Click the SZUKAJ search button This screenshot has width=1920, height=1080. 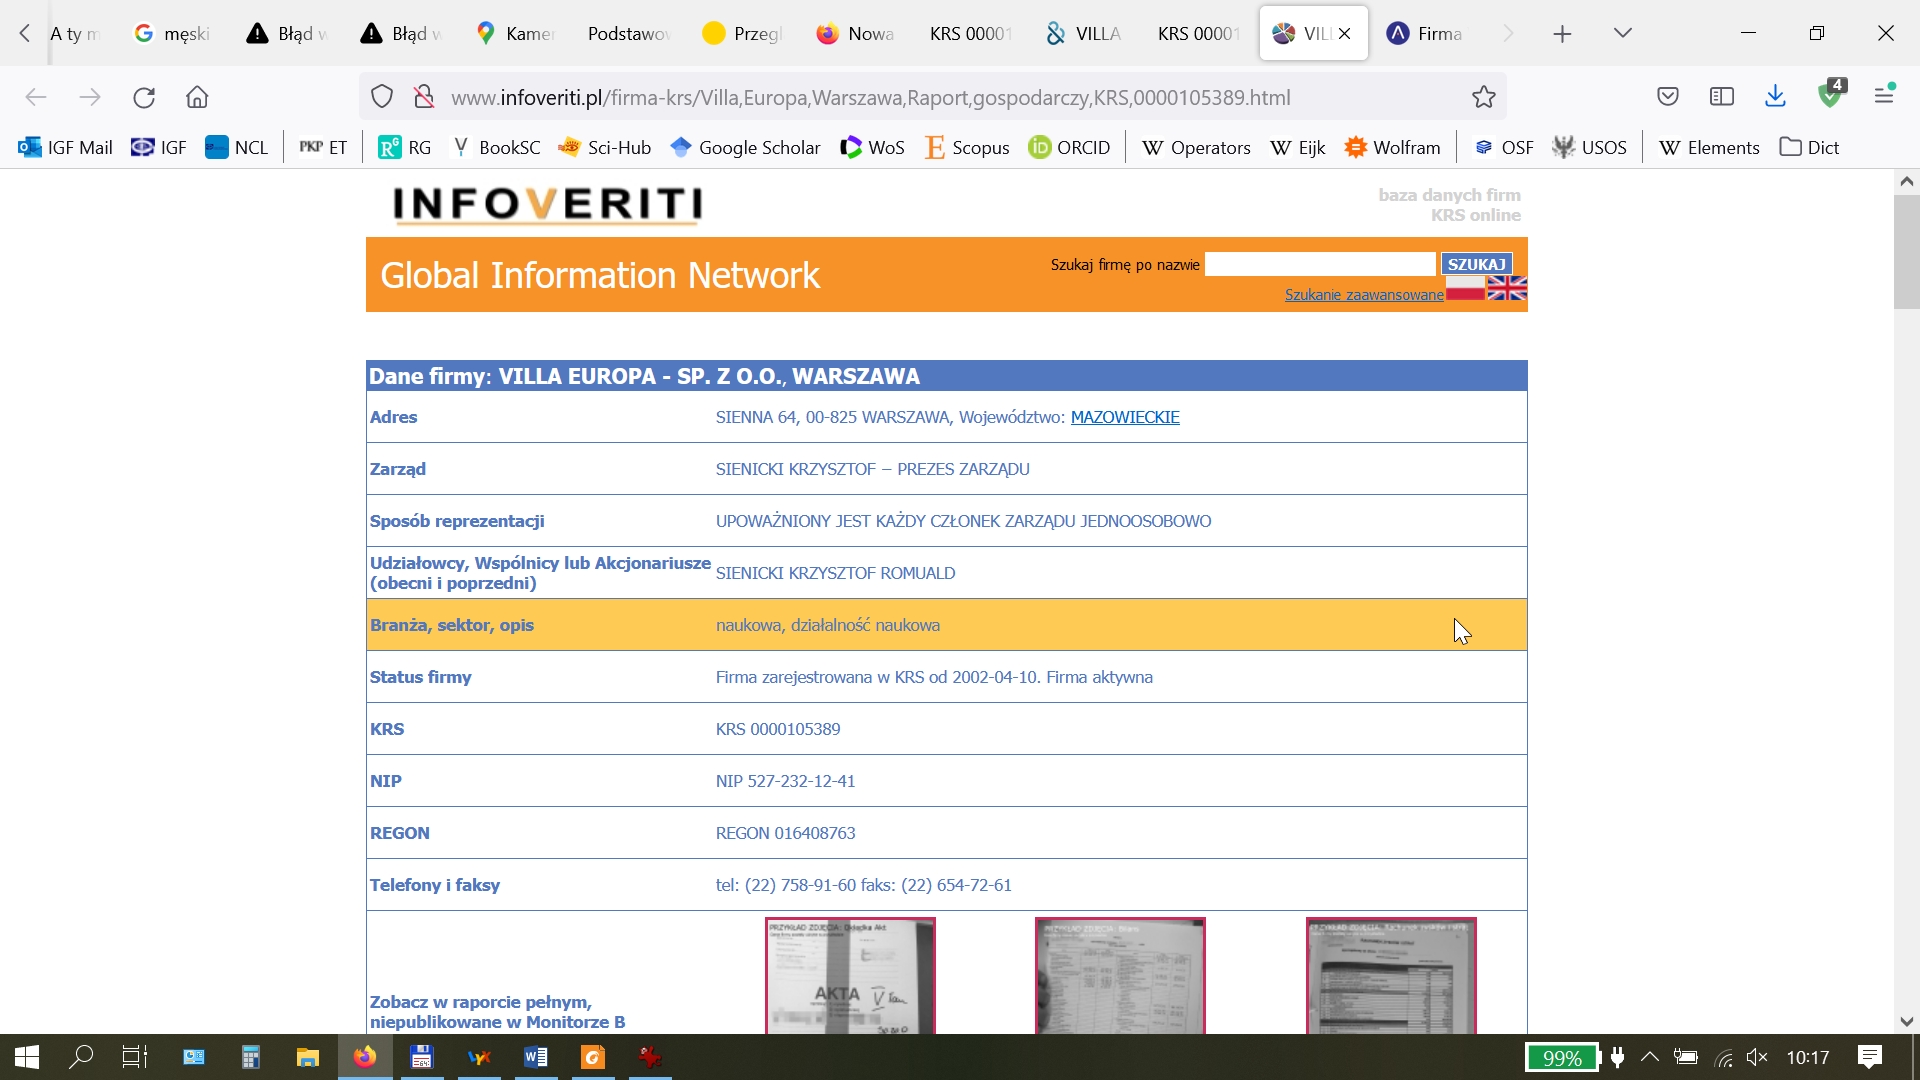tap(1476, 264)
